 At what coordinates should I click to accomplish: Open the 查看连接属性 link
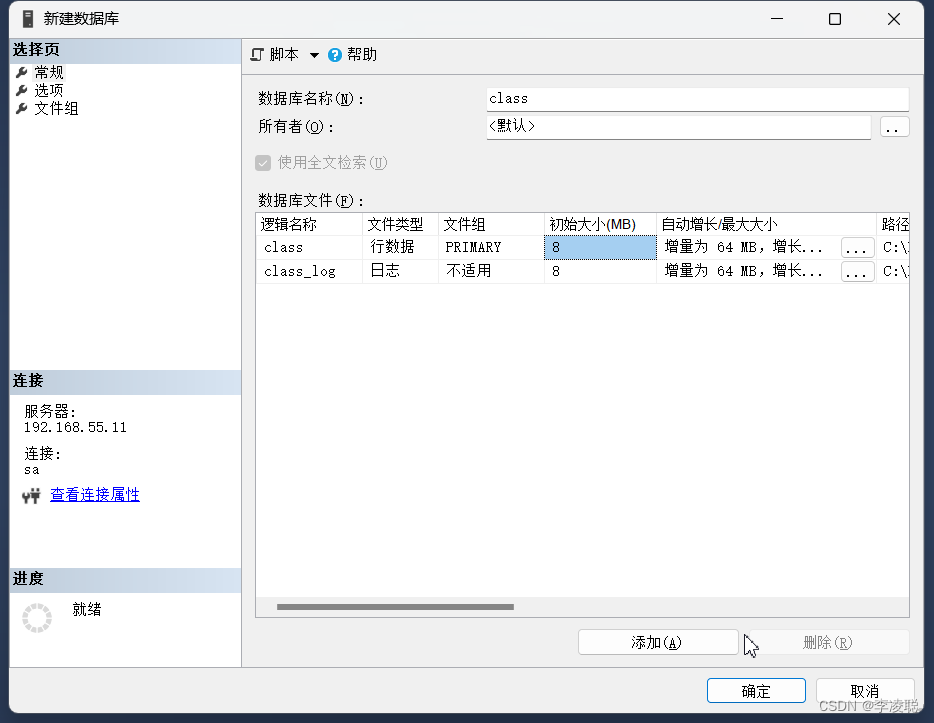(94, 494)
